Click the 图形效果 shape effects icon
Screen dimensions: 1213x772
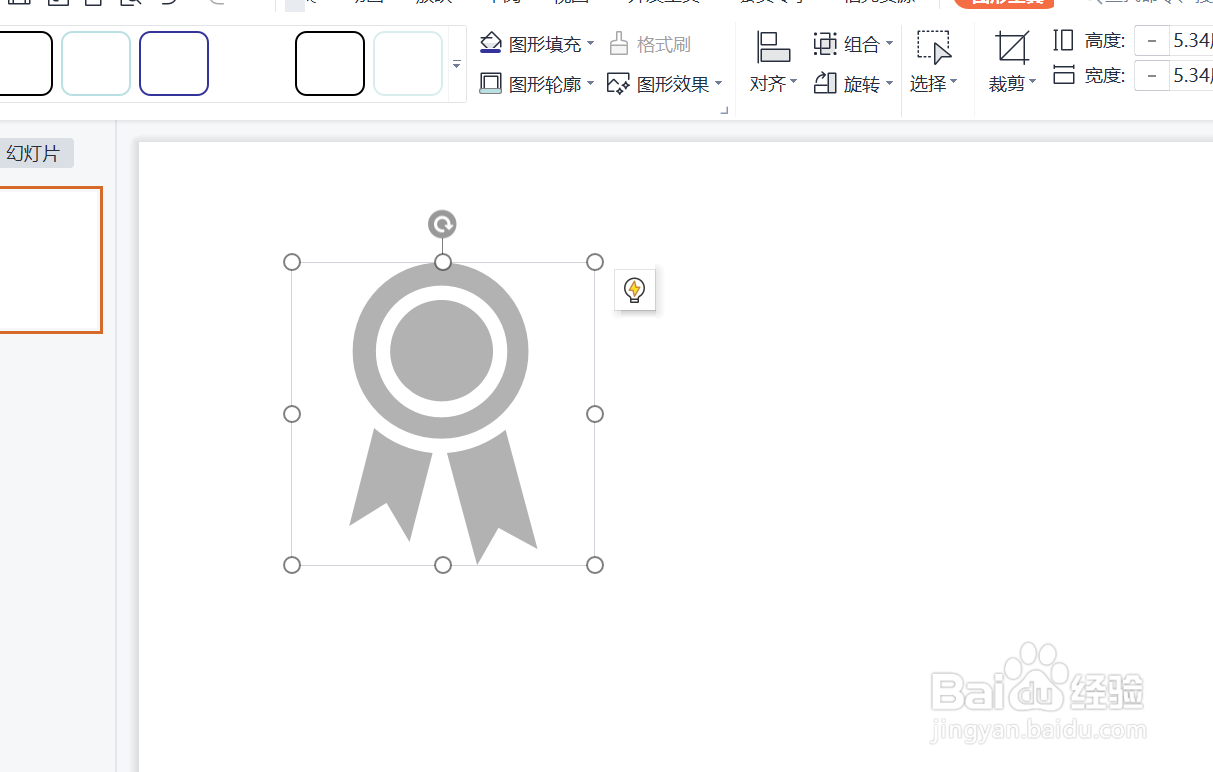[619, 84]
